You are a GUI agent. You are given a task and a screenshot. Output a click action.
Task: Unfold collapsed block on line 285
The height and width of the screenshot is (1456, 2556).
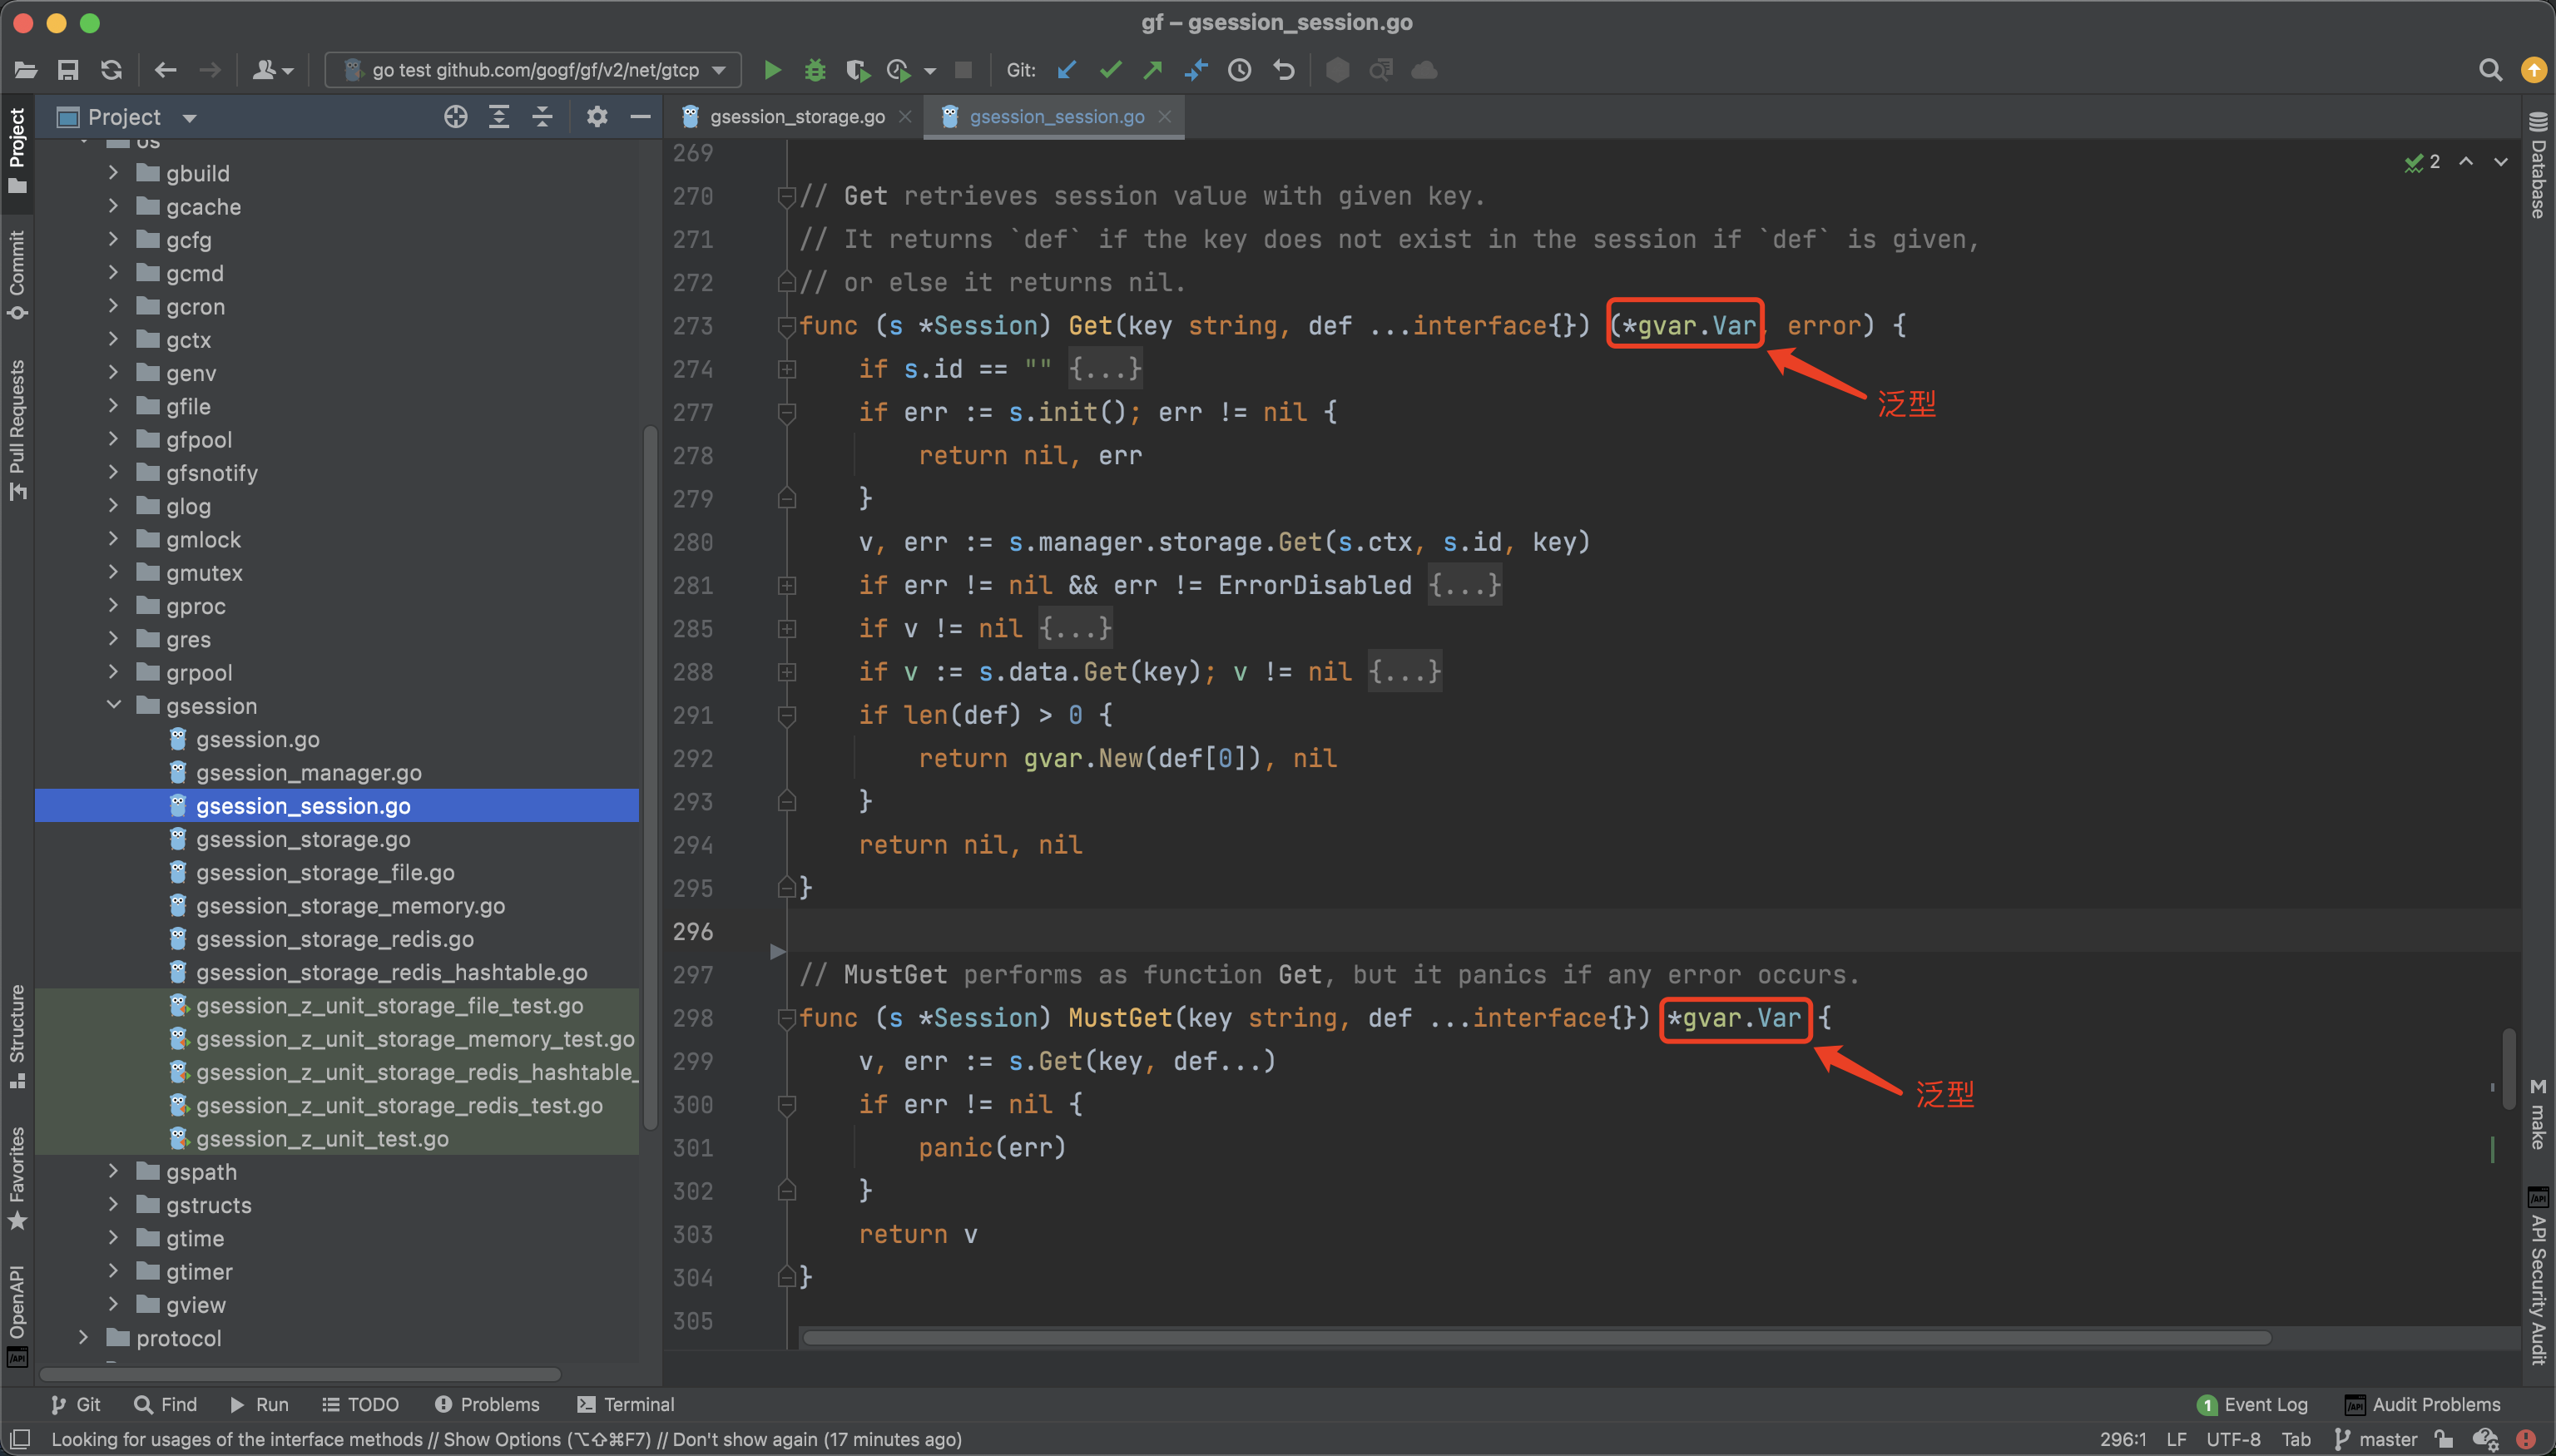pyautogui.click(x=787, y=629)
